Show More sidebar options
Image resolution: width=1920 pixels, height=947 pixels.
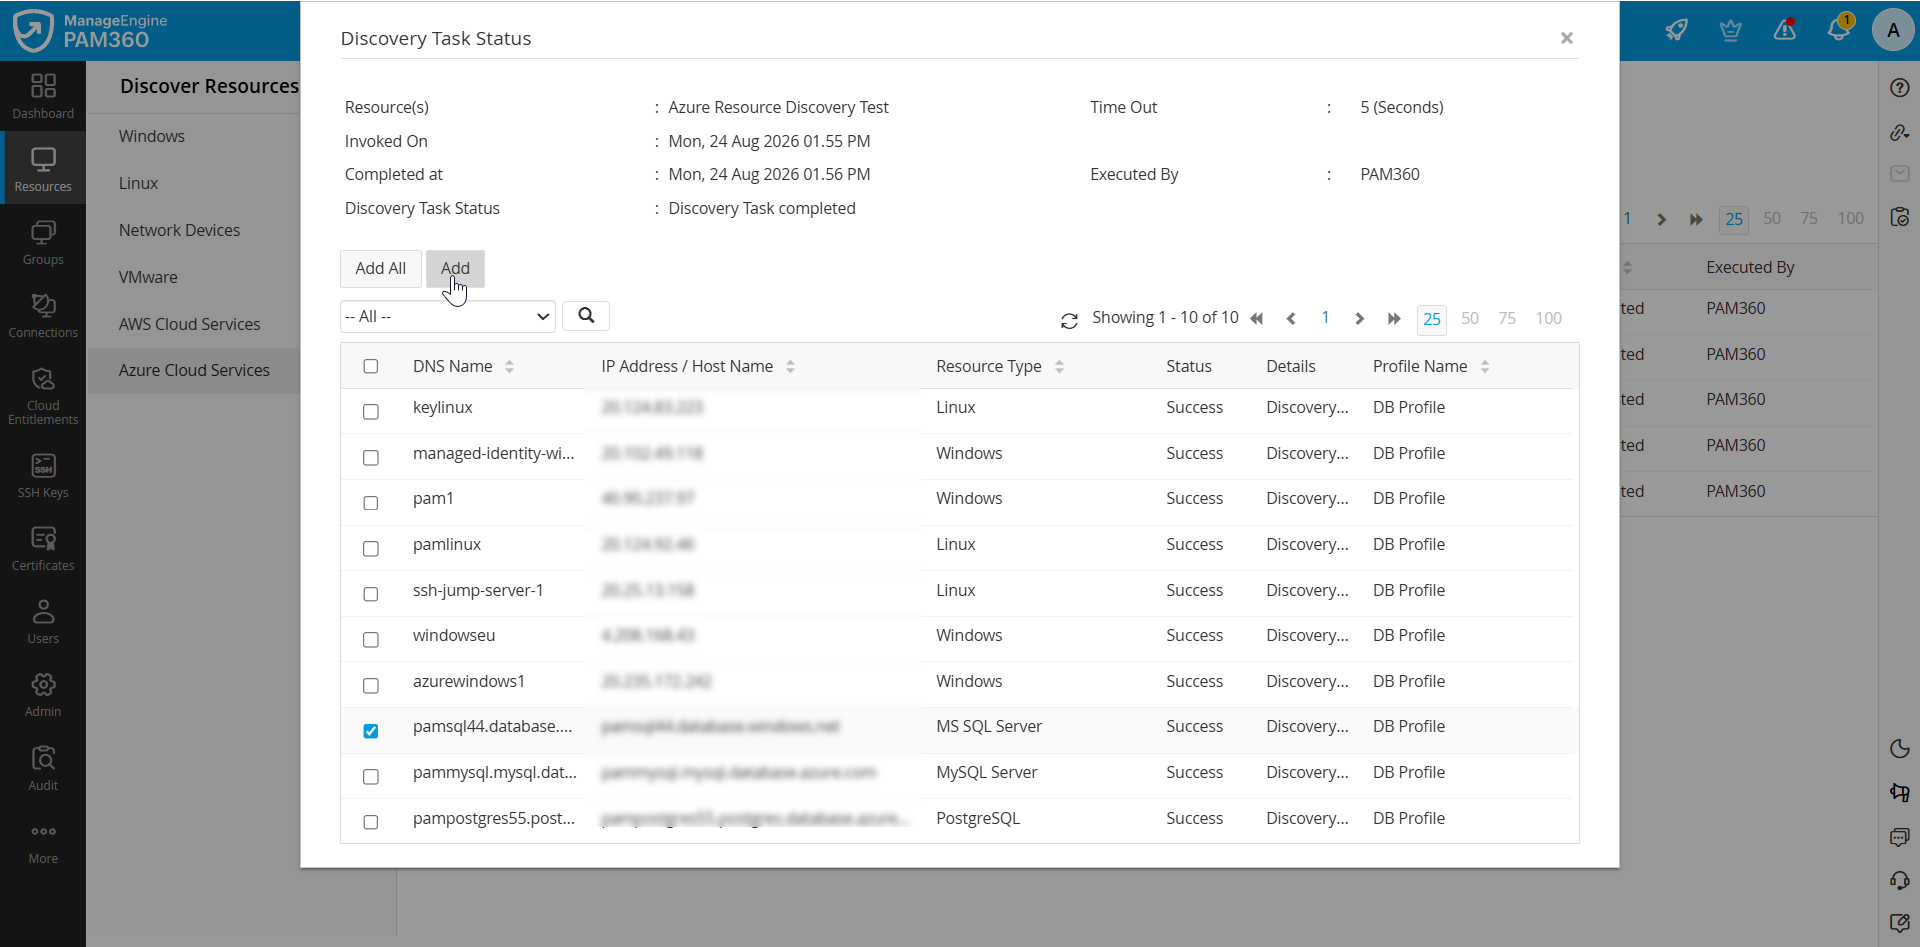(43, 843)
